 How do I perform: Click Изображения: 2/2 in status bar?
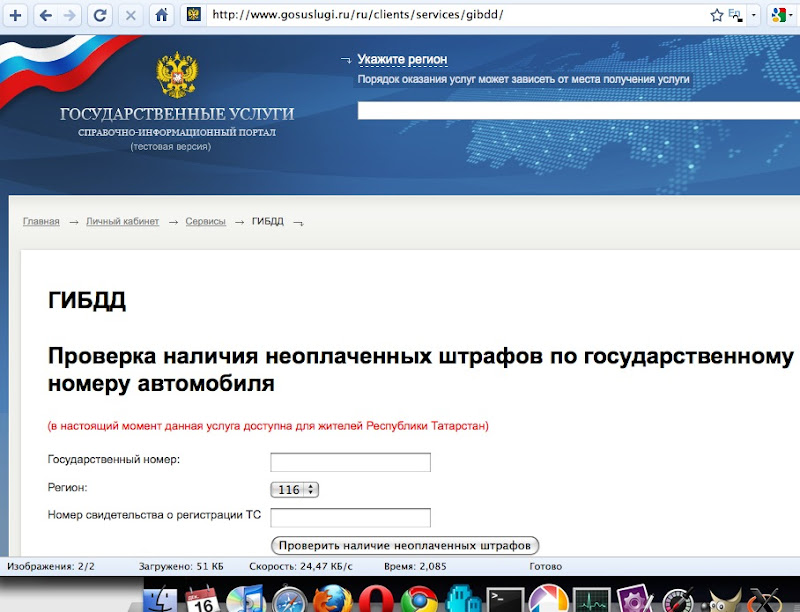click(51, 566)
